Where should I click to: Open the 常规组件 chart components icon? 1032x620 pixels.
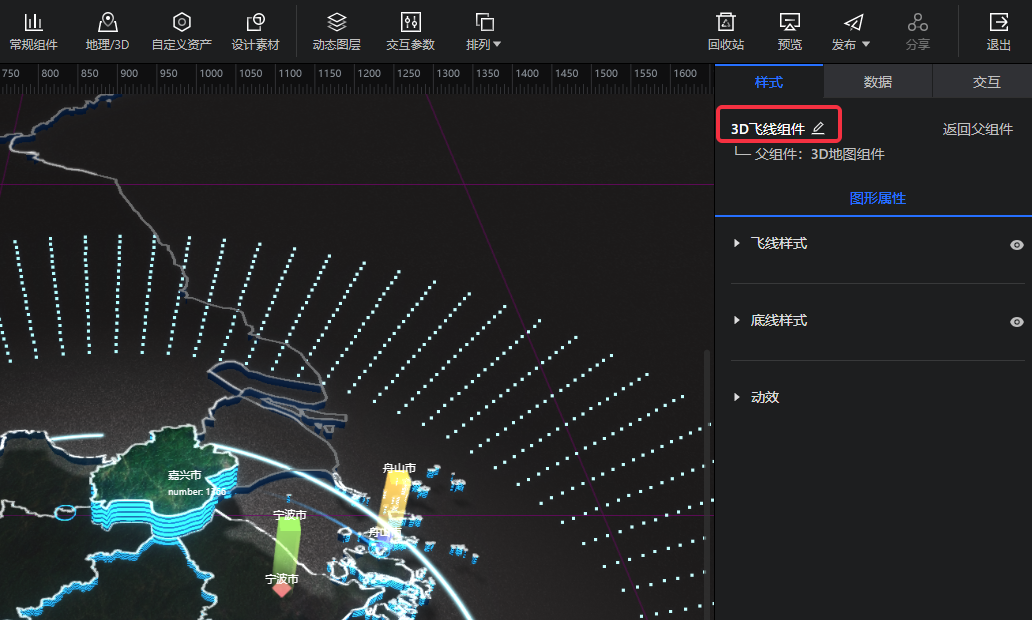(x=33, y=22)
